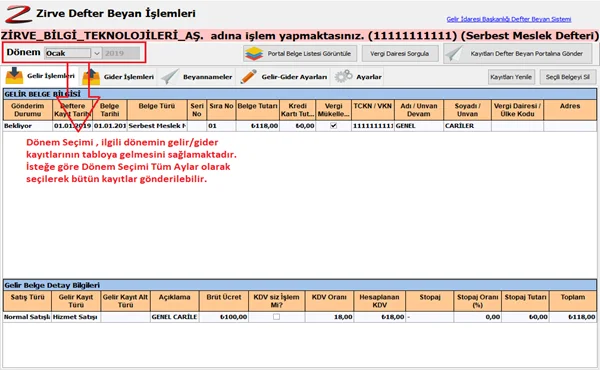
Task: Click the Deftere Kayıt Tarihi column header
Action: coord(73,110)
